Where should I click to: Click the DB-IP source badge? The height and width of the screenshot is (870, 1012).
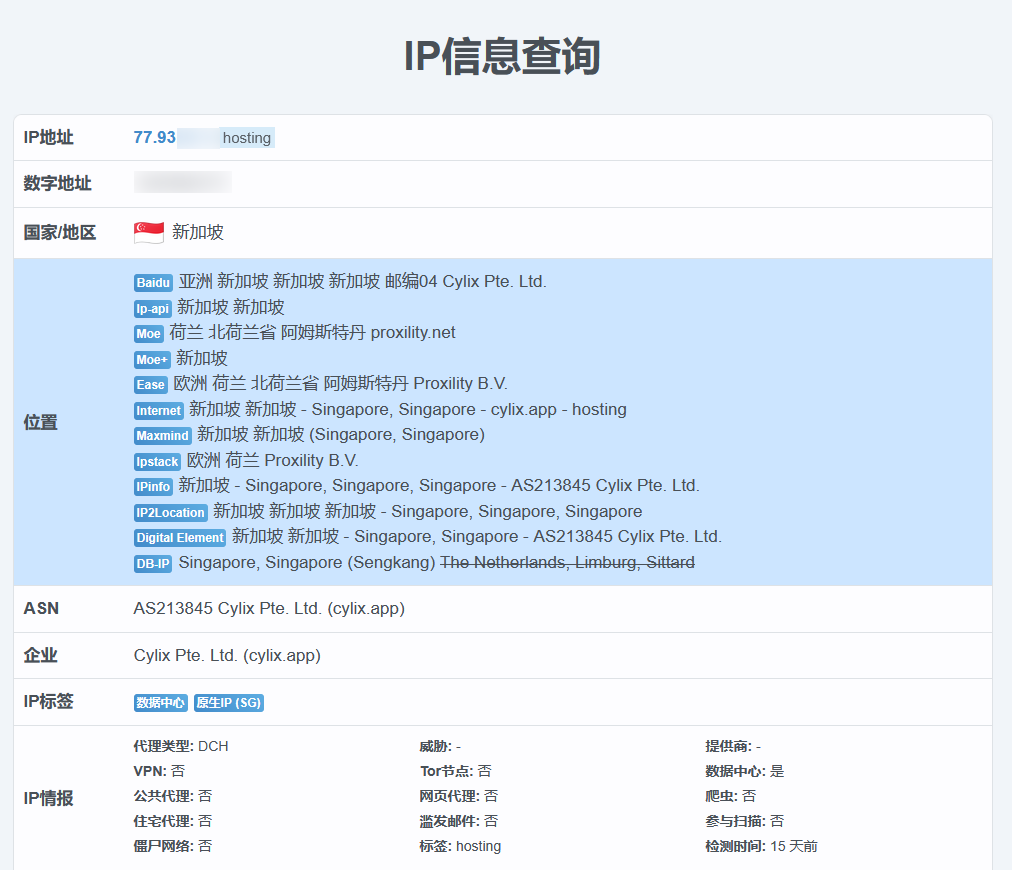[150, 563]
